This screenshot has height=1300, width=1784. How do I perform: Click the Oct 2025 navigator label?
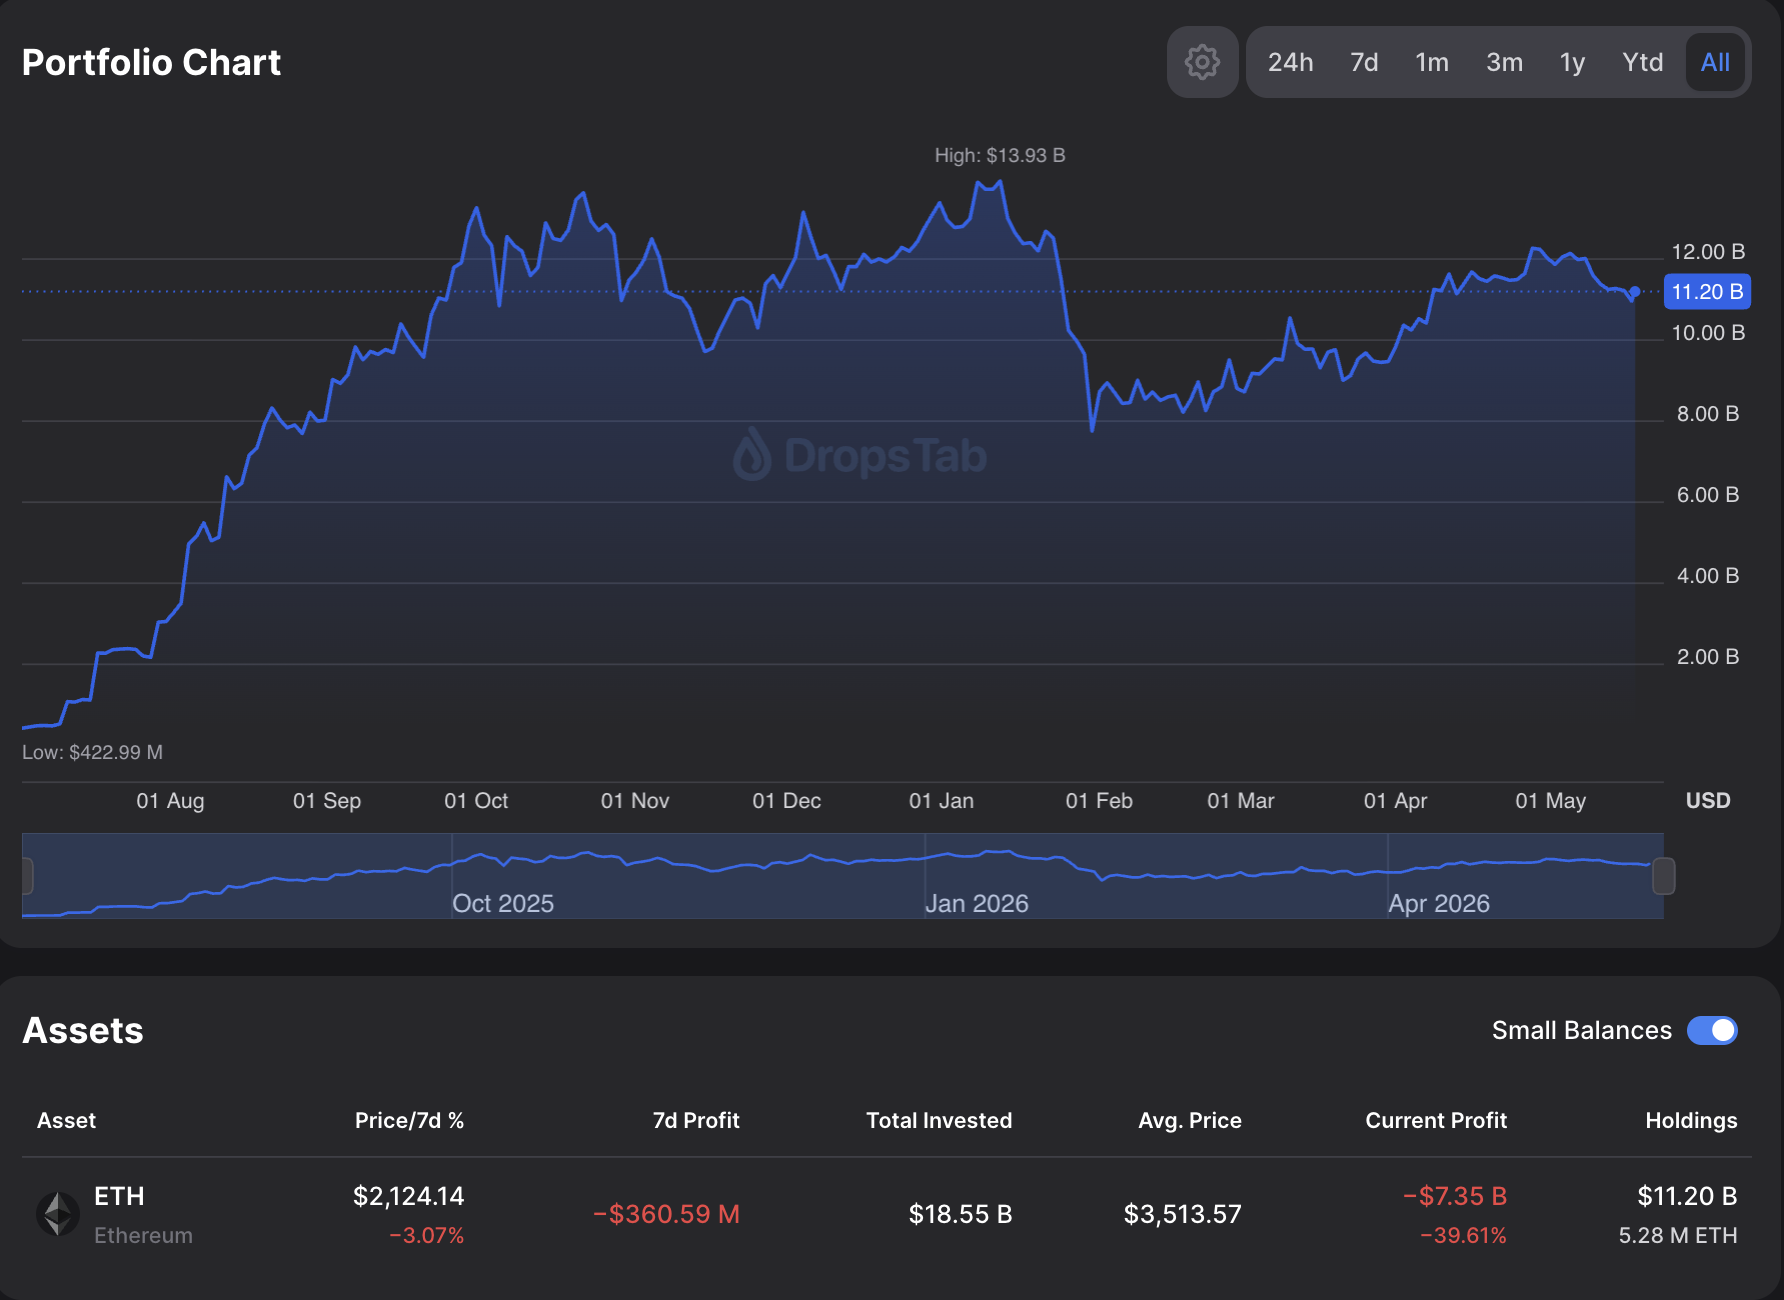tap(503, 903)
